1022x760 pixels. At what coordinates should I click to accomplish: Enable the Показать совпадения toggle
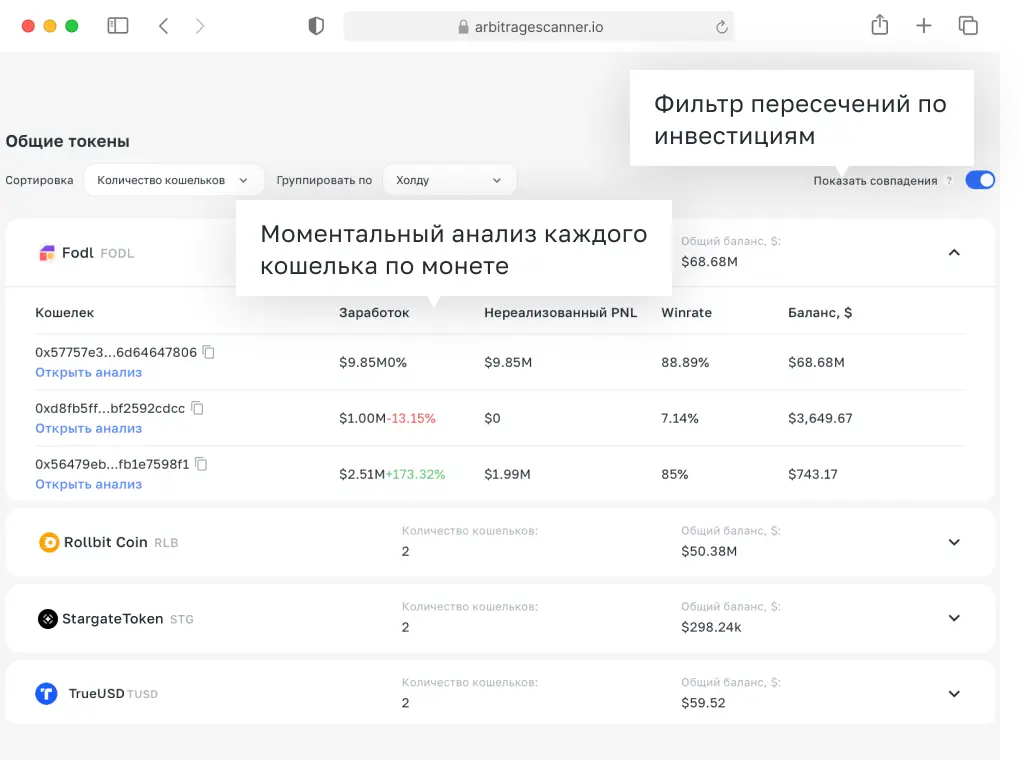[x=980, y=181]
